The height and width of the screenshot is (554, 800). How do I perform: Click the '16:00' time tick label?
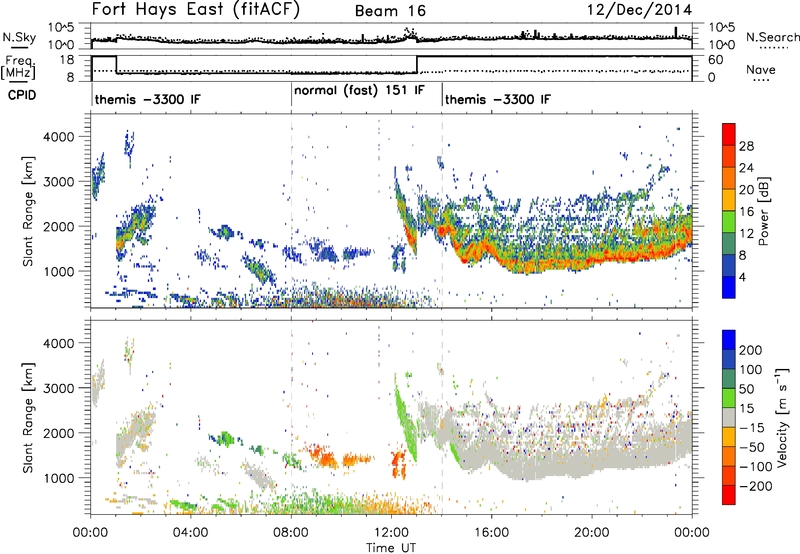point(491,533)
